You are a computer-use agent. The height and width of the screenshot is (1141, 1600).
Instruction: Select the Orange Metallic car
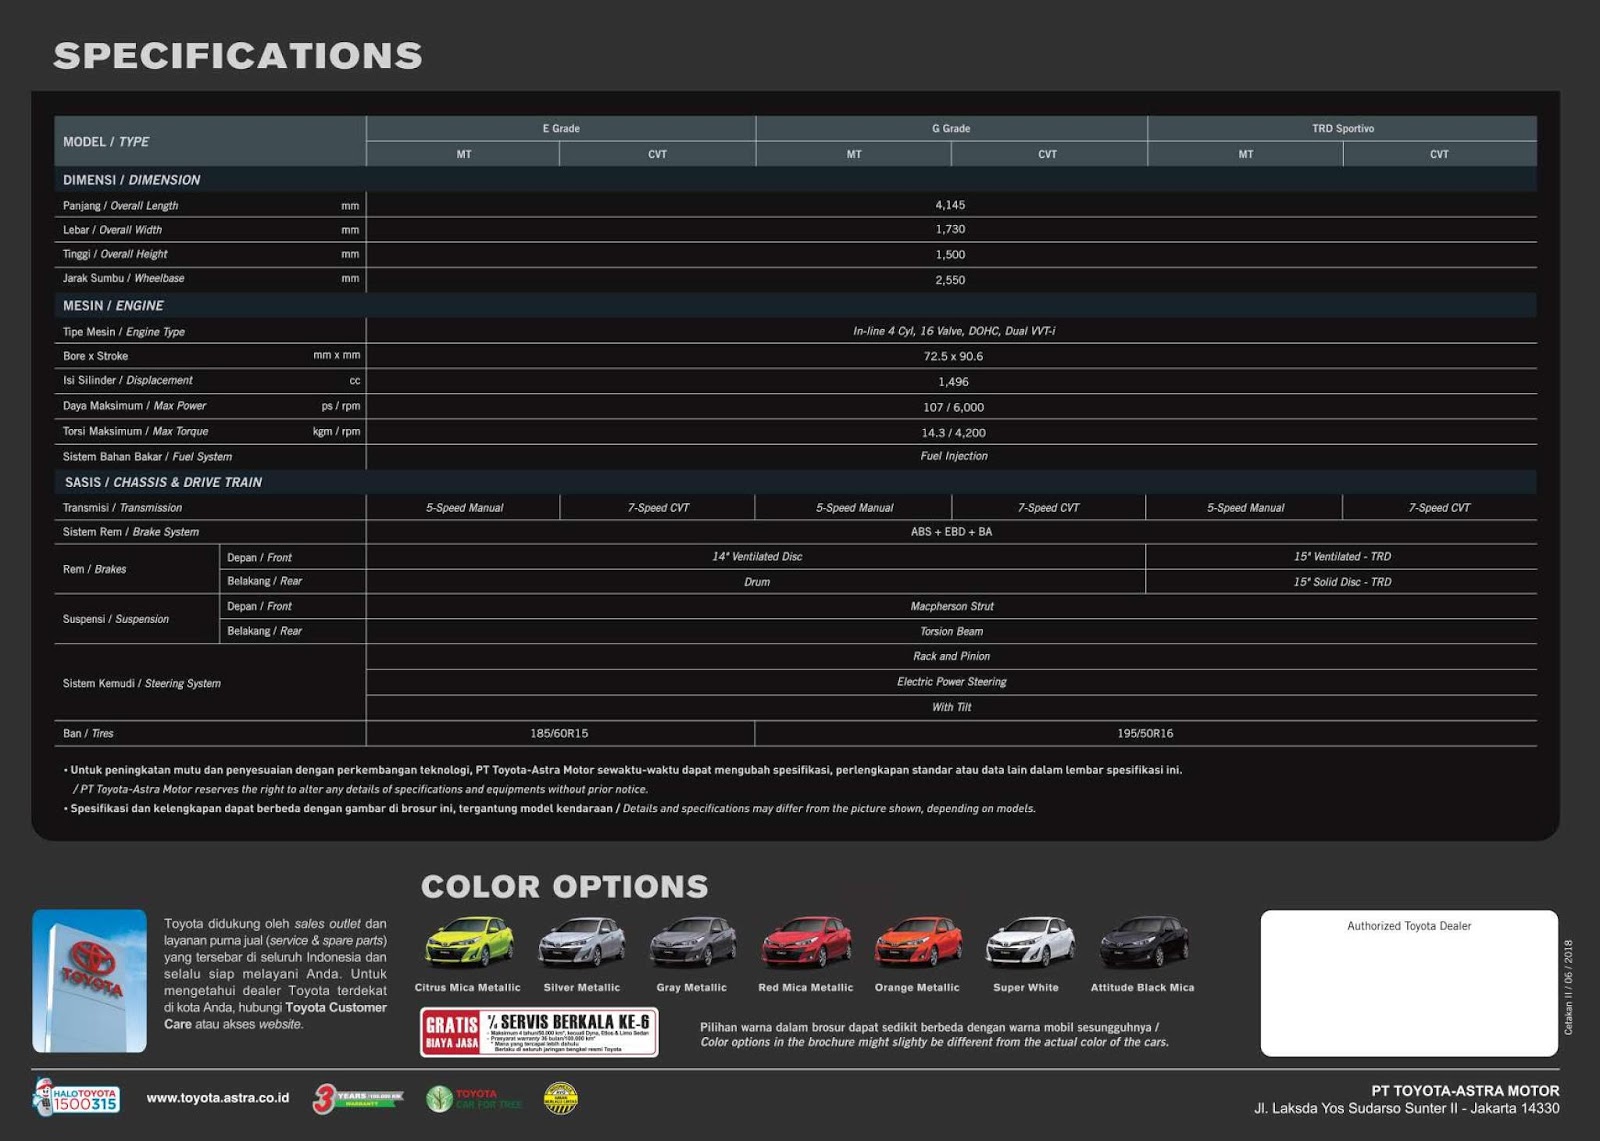[917, 943]
